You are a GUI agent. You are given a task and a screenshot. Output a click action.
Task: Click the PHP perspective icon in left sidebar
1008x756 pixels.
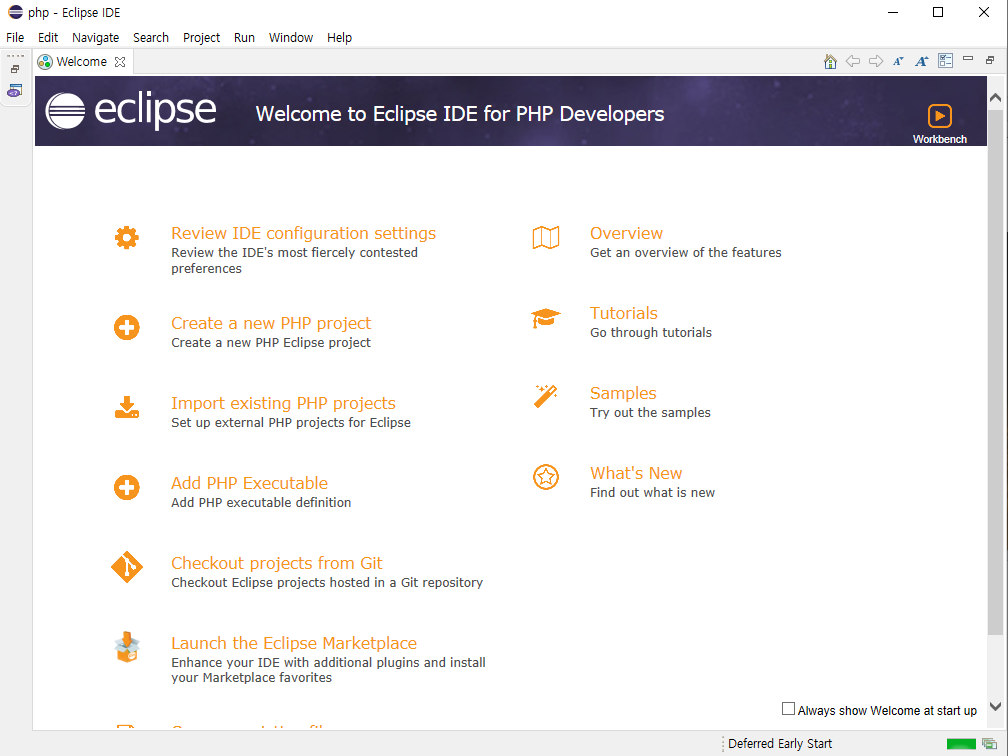pos(15,91)
